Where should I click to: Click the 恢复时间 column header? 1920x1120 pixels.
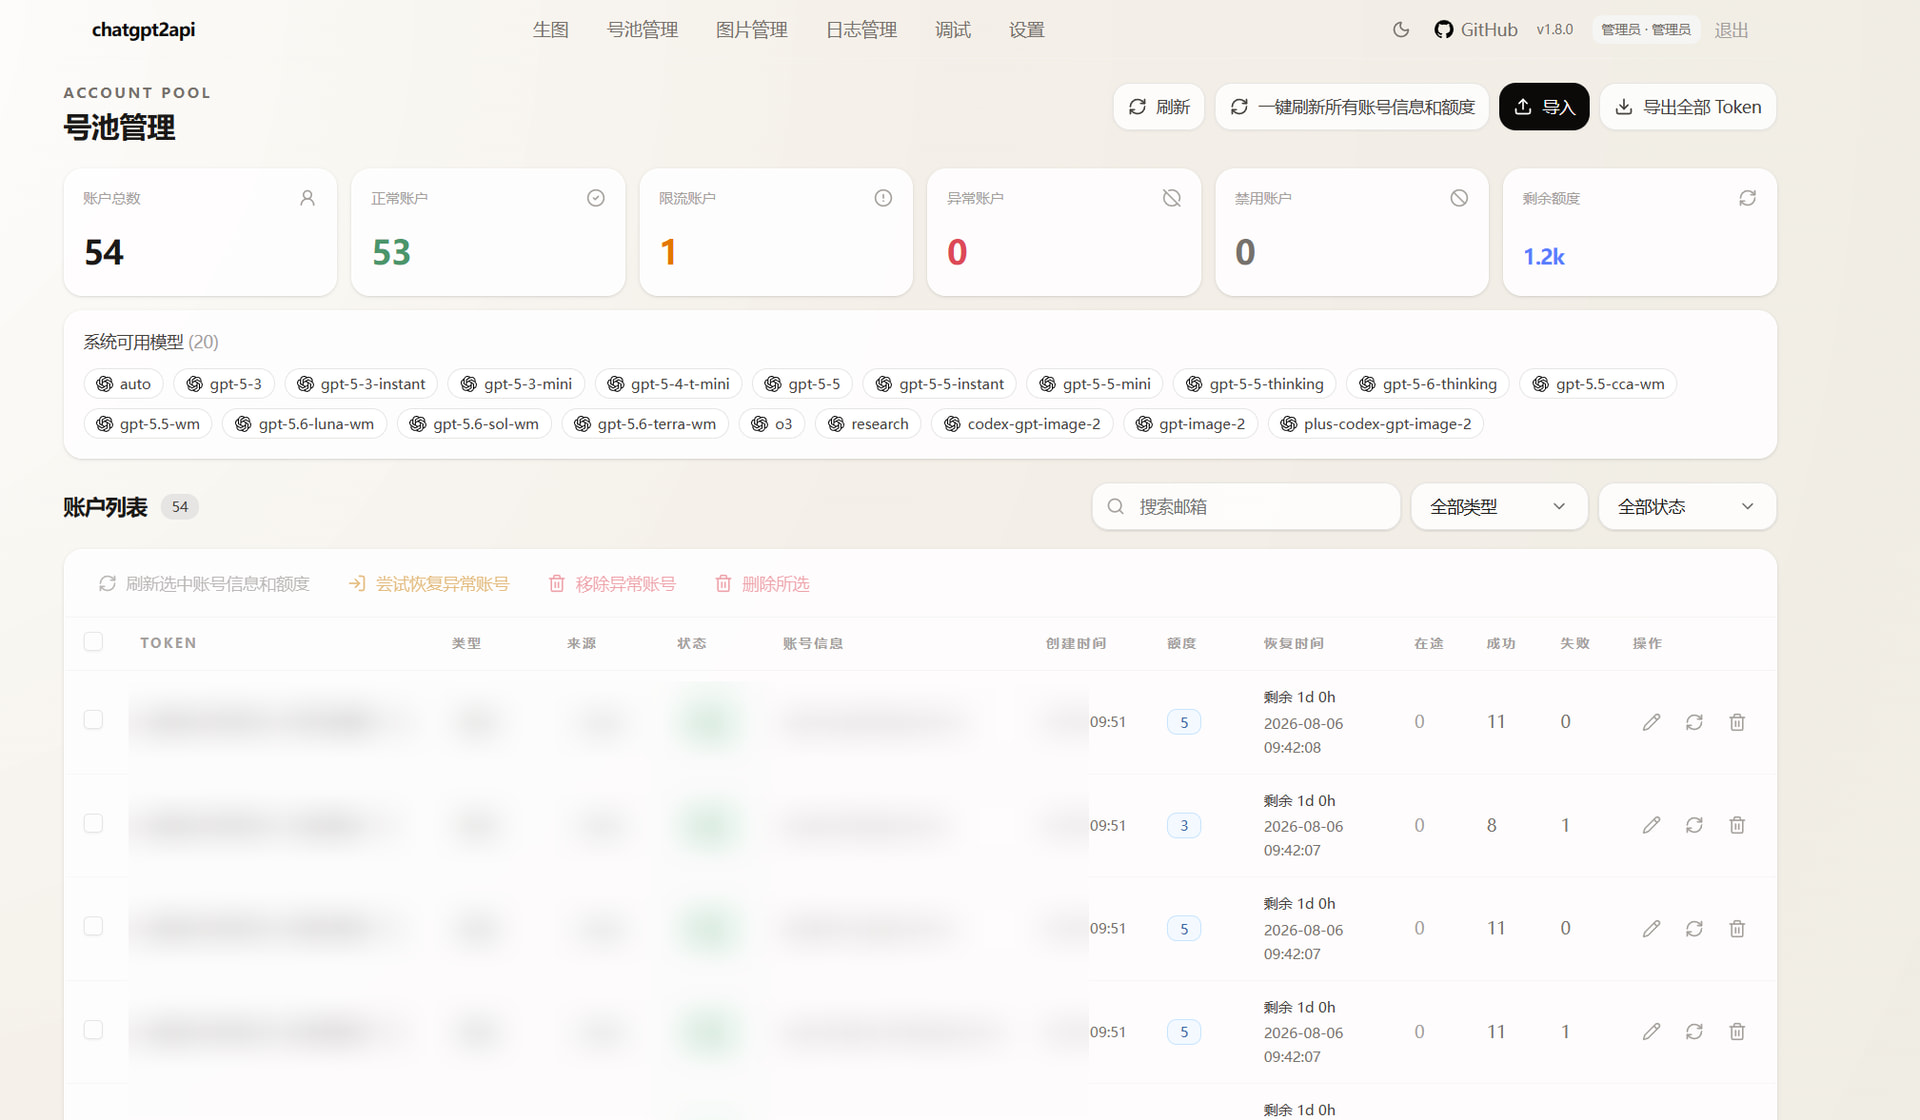pyautogui.click(x=1293, y=643)
